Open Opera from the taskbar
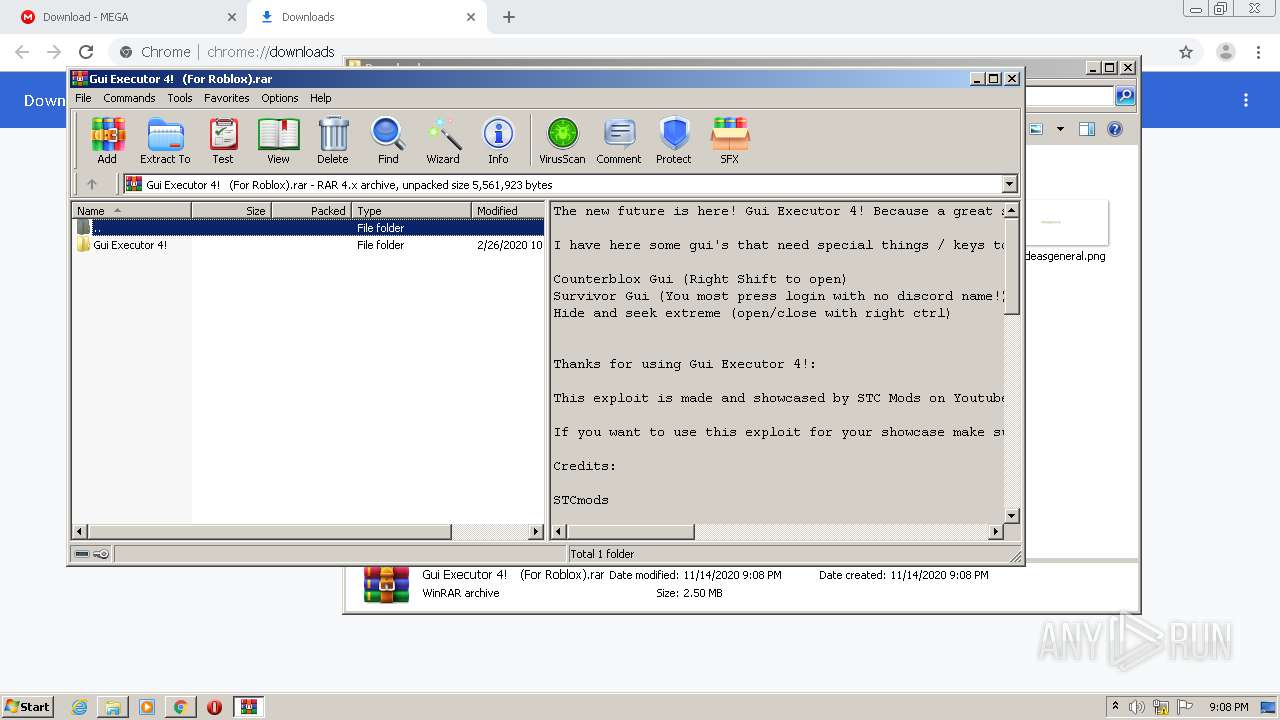The width and height of the screenshot is (1280, 720). (x=214, y=707)
